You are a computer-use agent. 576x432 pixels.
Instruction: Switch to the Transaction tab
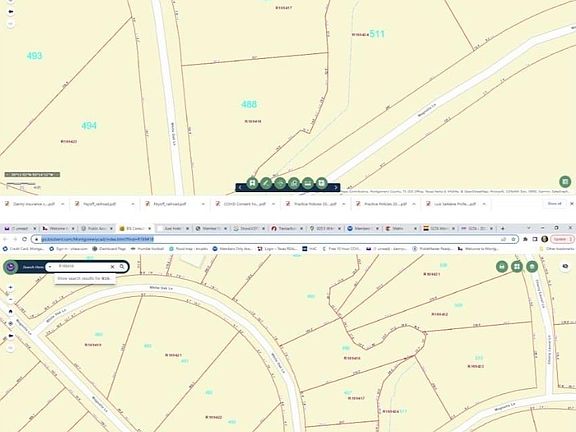point(286,228)
